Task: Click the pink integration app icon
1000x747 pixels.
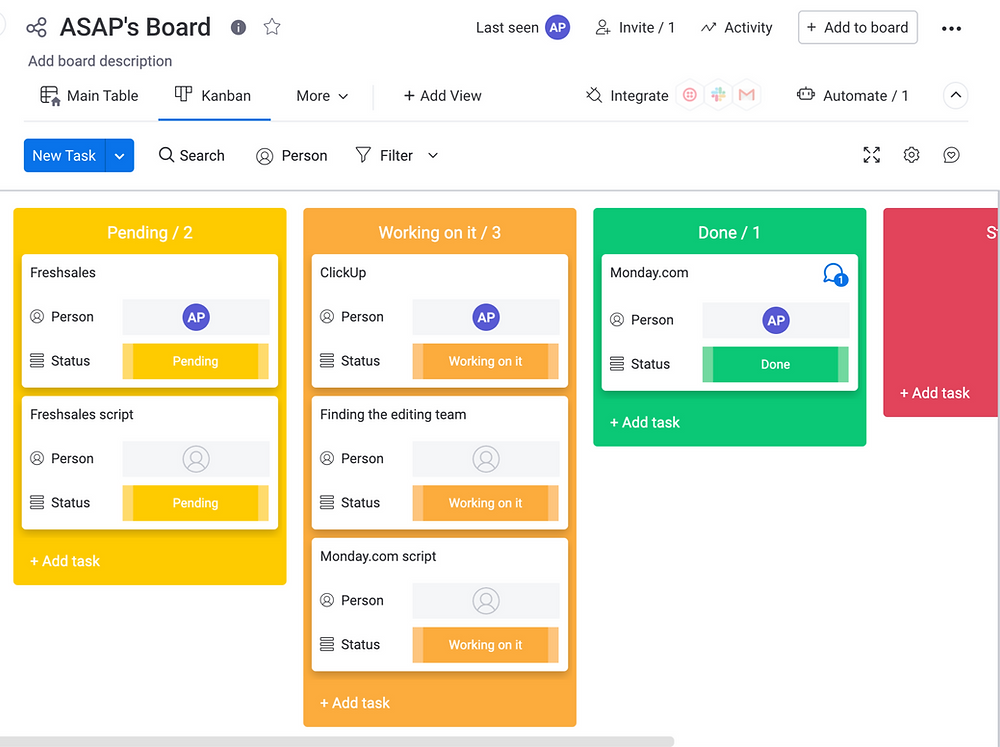Action: coord(689,95)
